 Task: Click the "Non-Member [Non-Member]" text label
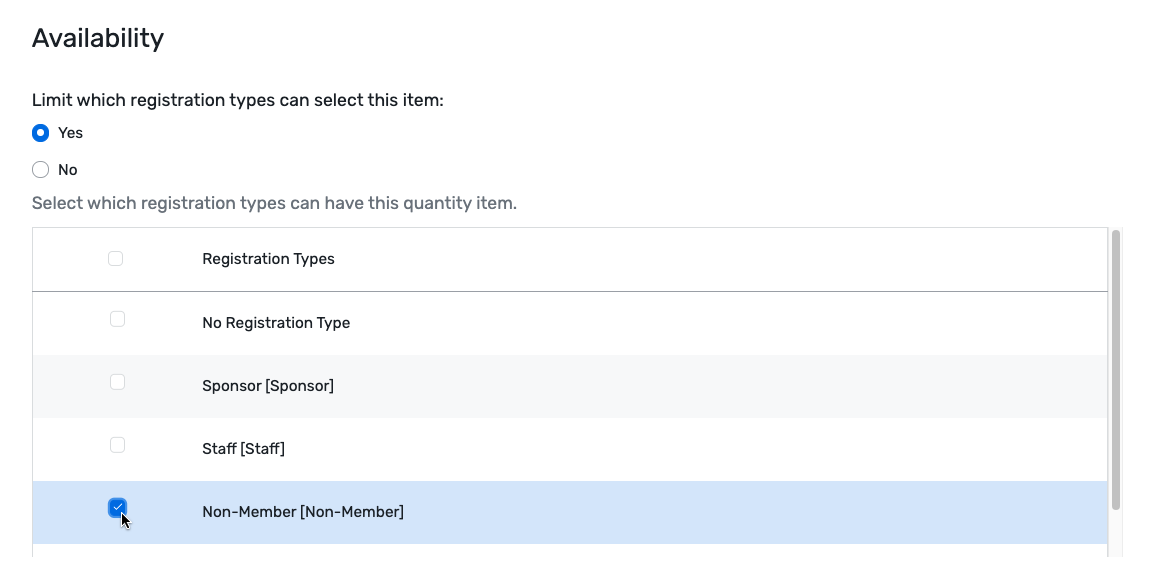click(x=303, y=511)
